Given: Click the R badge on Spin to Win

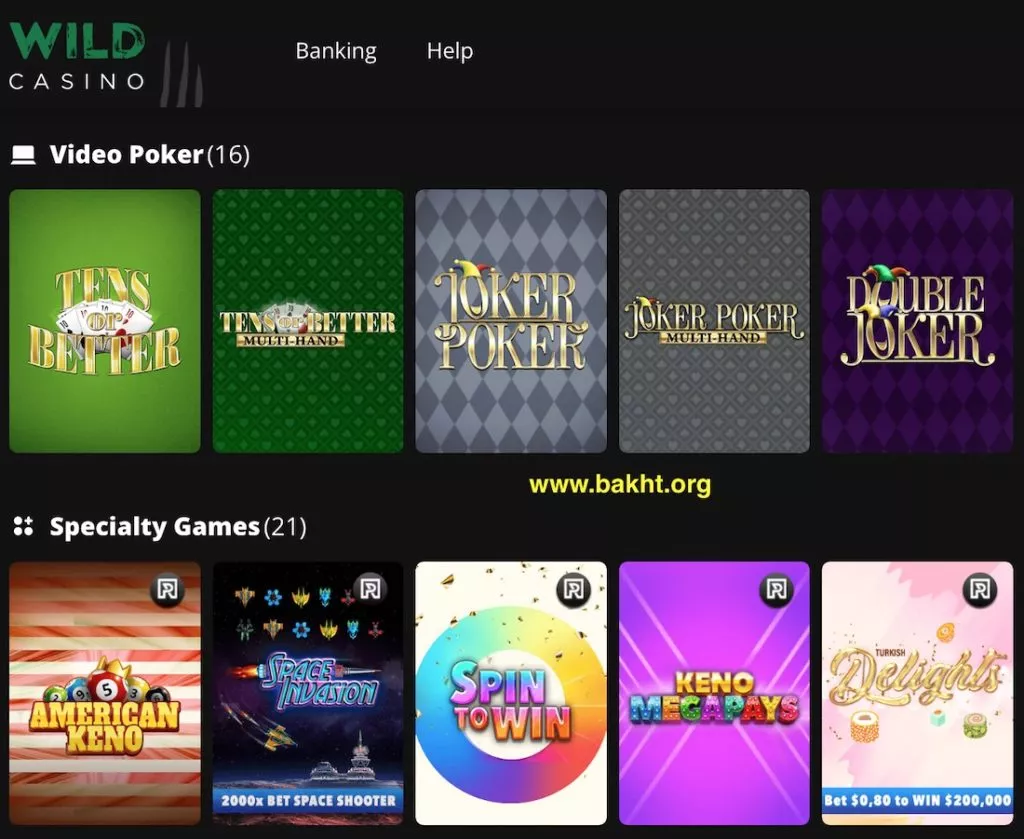Looking at the screenshot, I should pos(573,590).
